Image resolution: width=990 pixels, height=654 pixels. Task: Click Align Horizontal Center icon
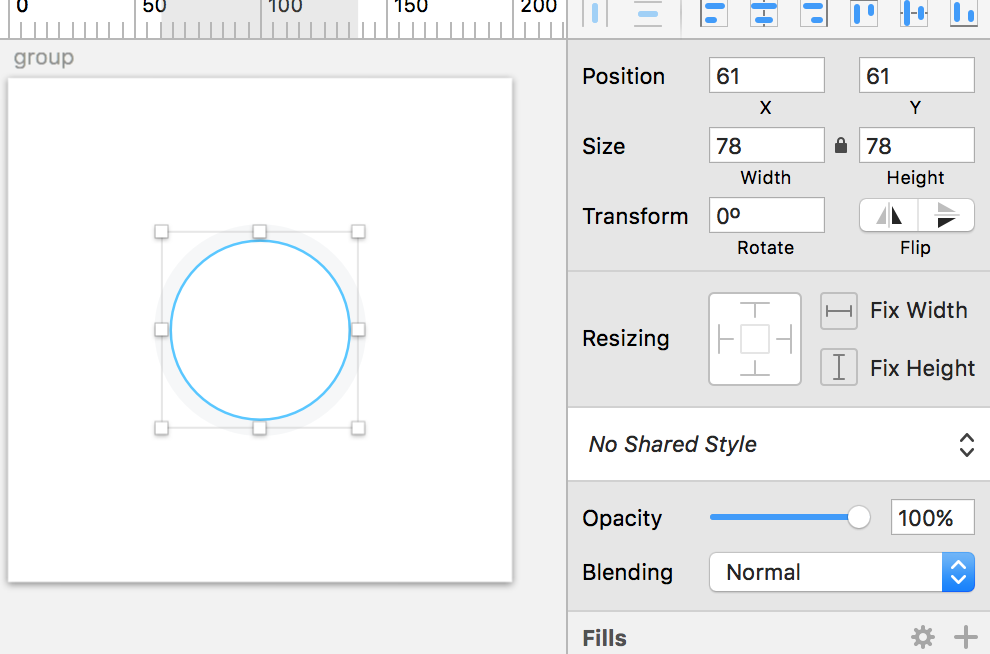tap(764, 14)
